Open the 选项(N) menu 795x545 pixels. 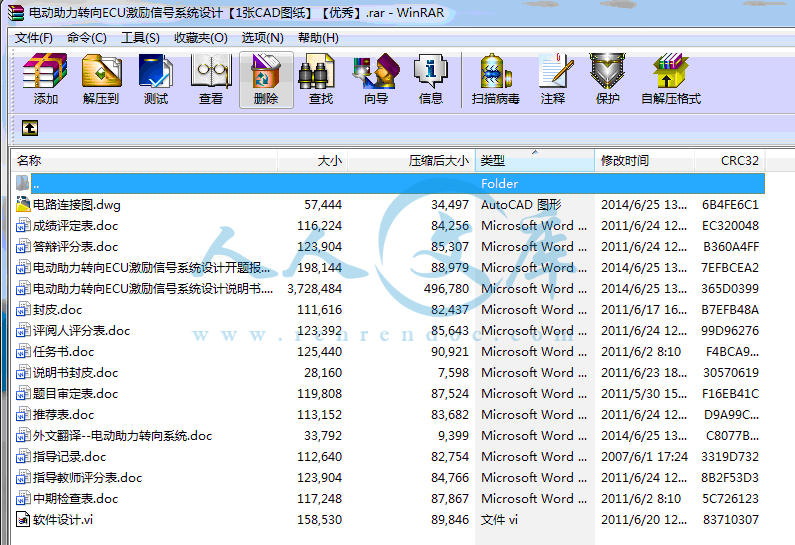point(263,38)
